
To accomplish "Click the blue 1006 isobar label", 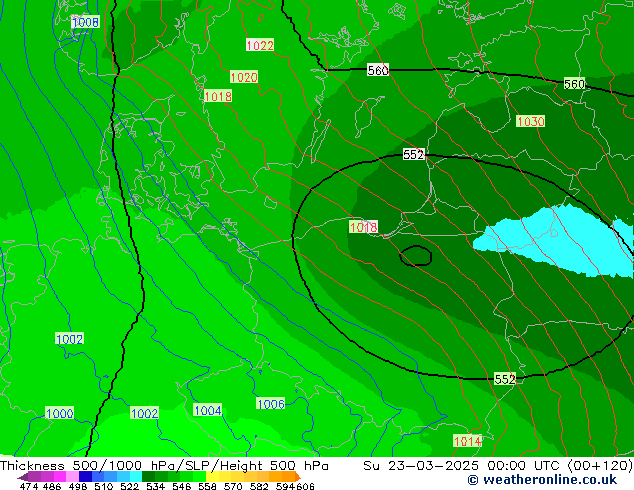I will (x=271, y=403).
